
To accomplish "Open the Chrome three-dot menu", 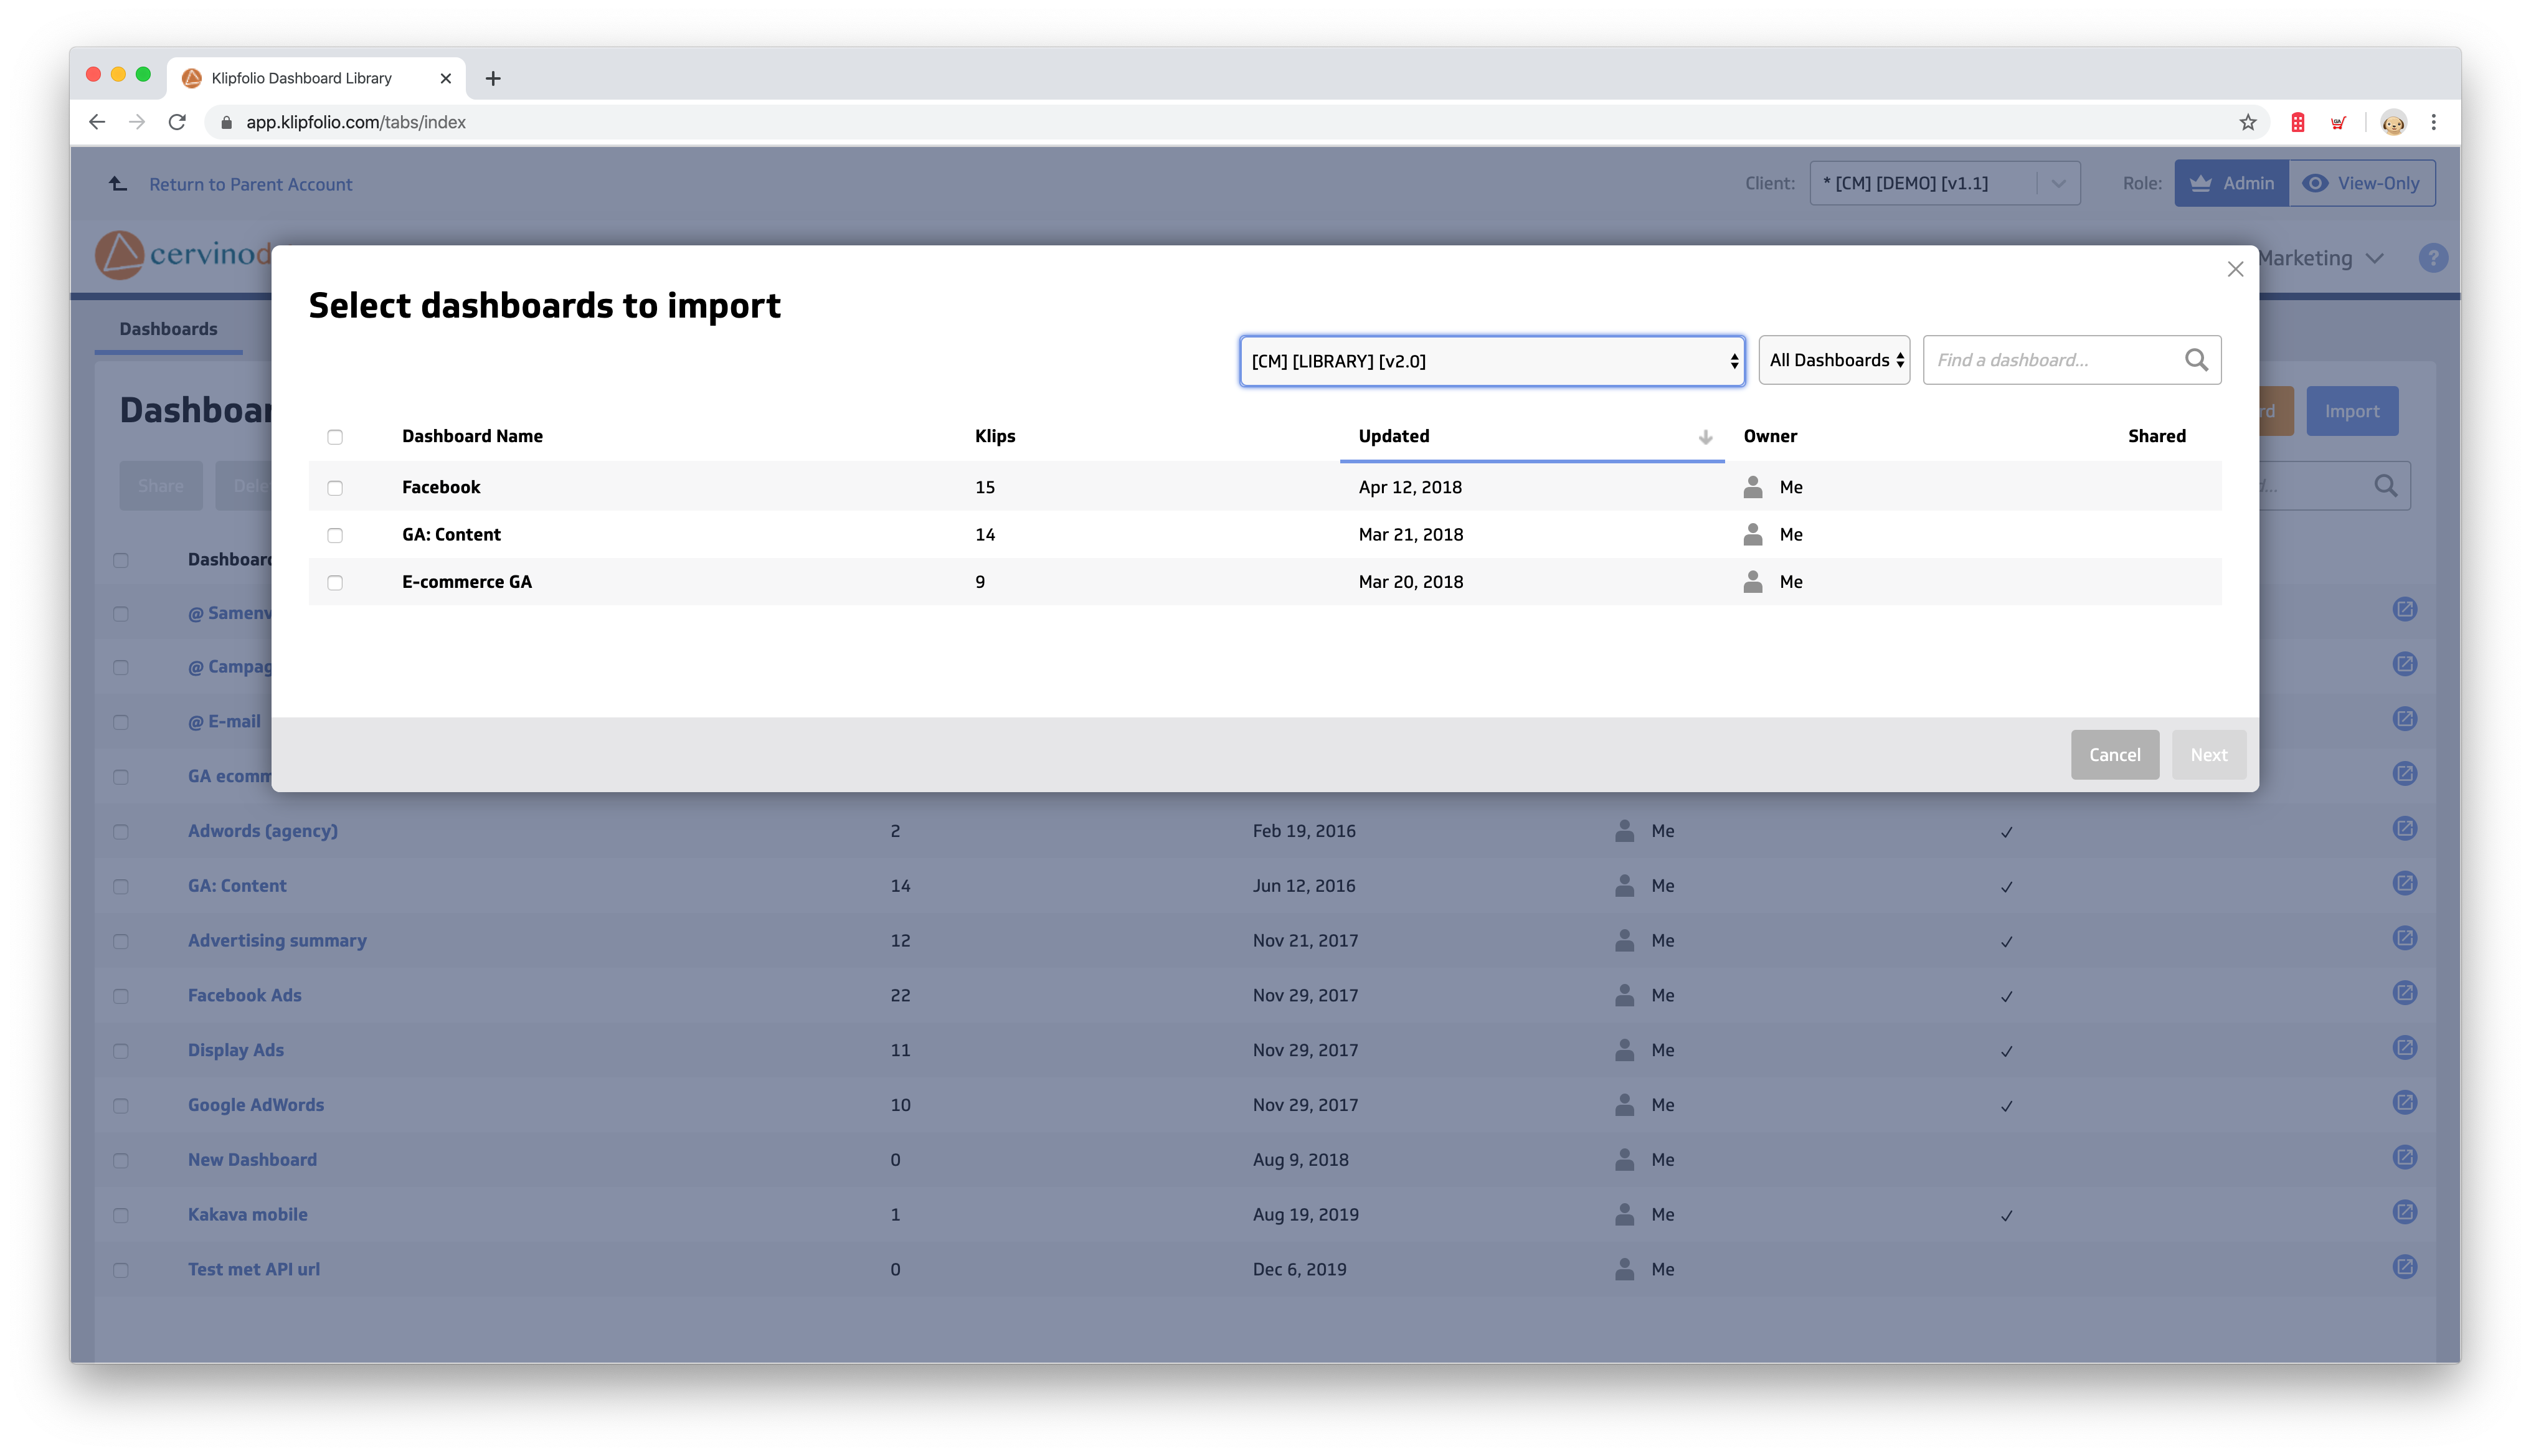I will [2433, 122].
